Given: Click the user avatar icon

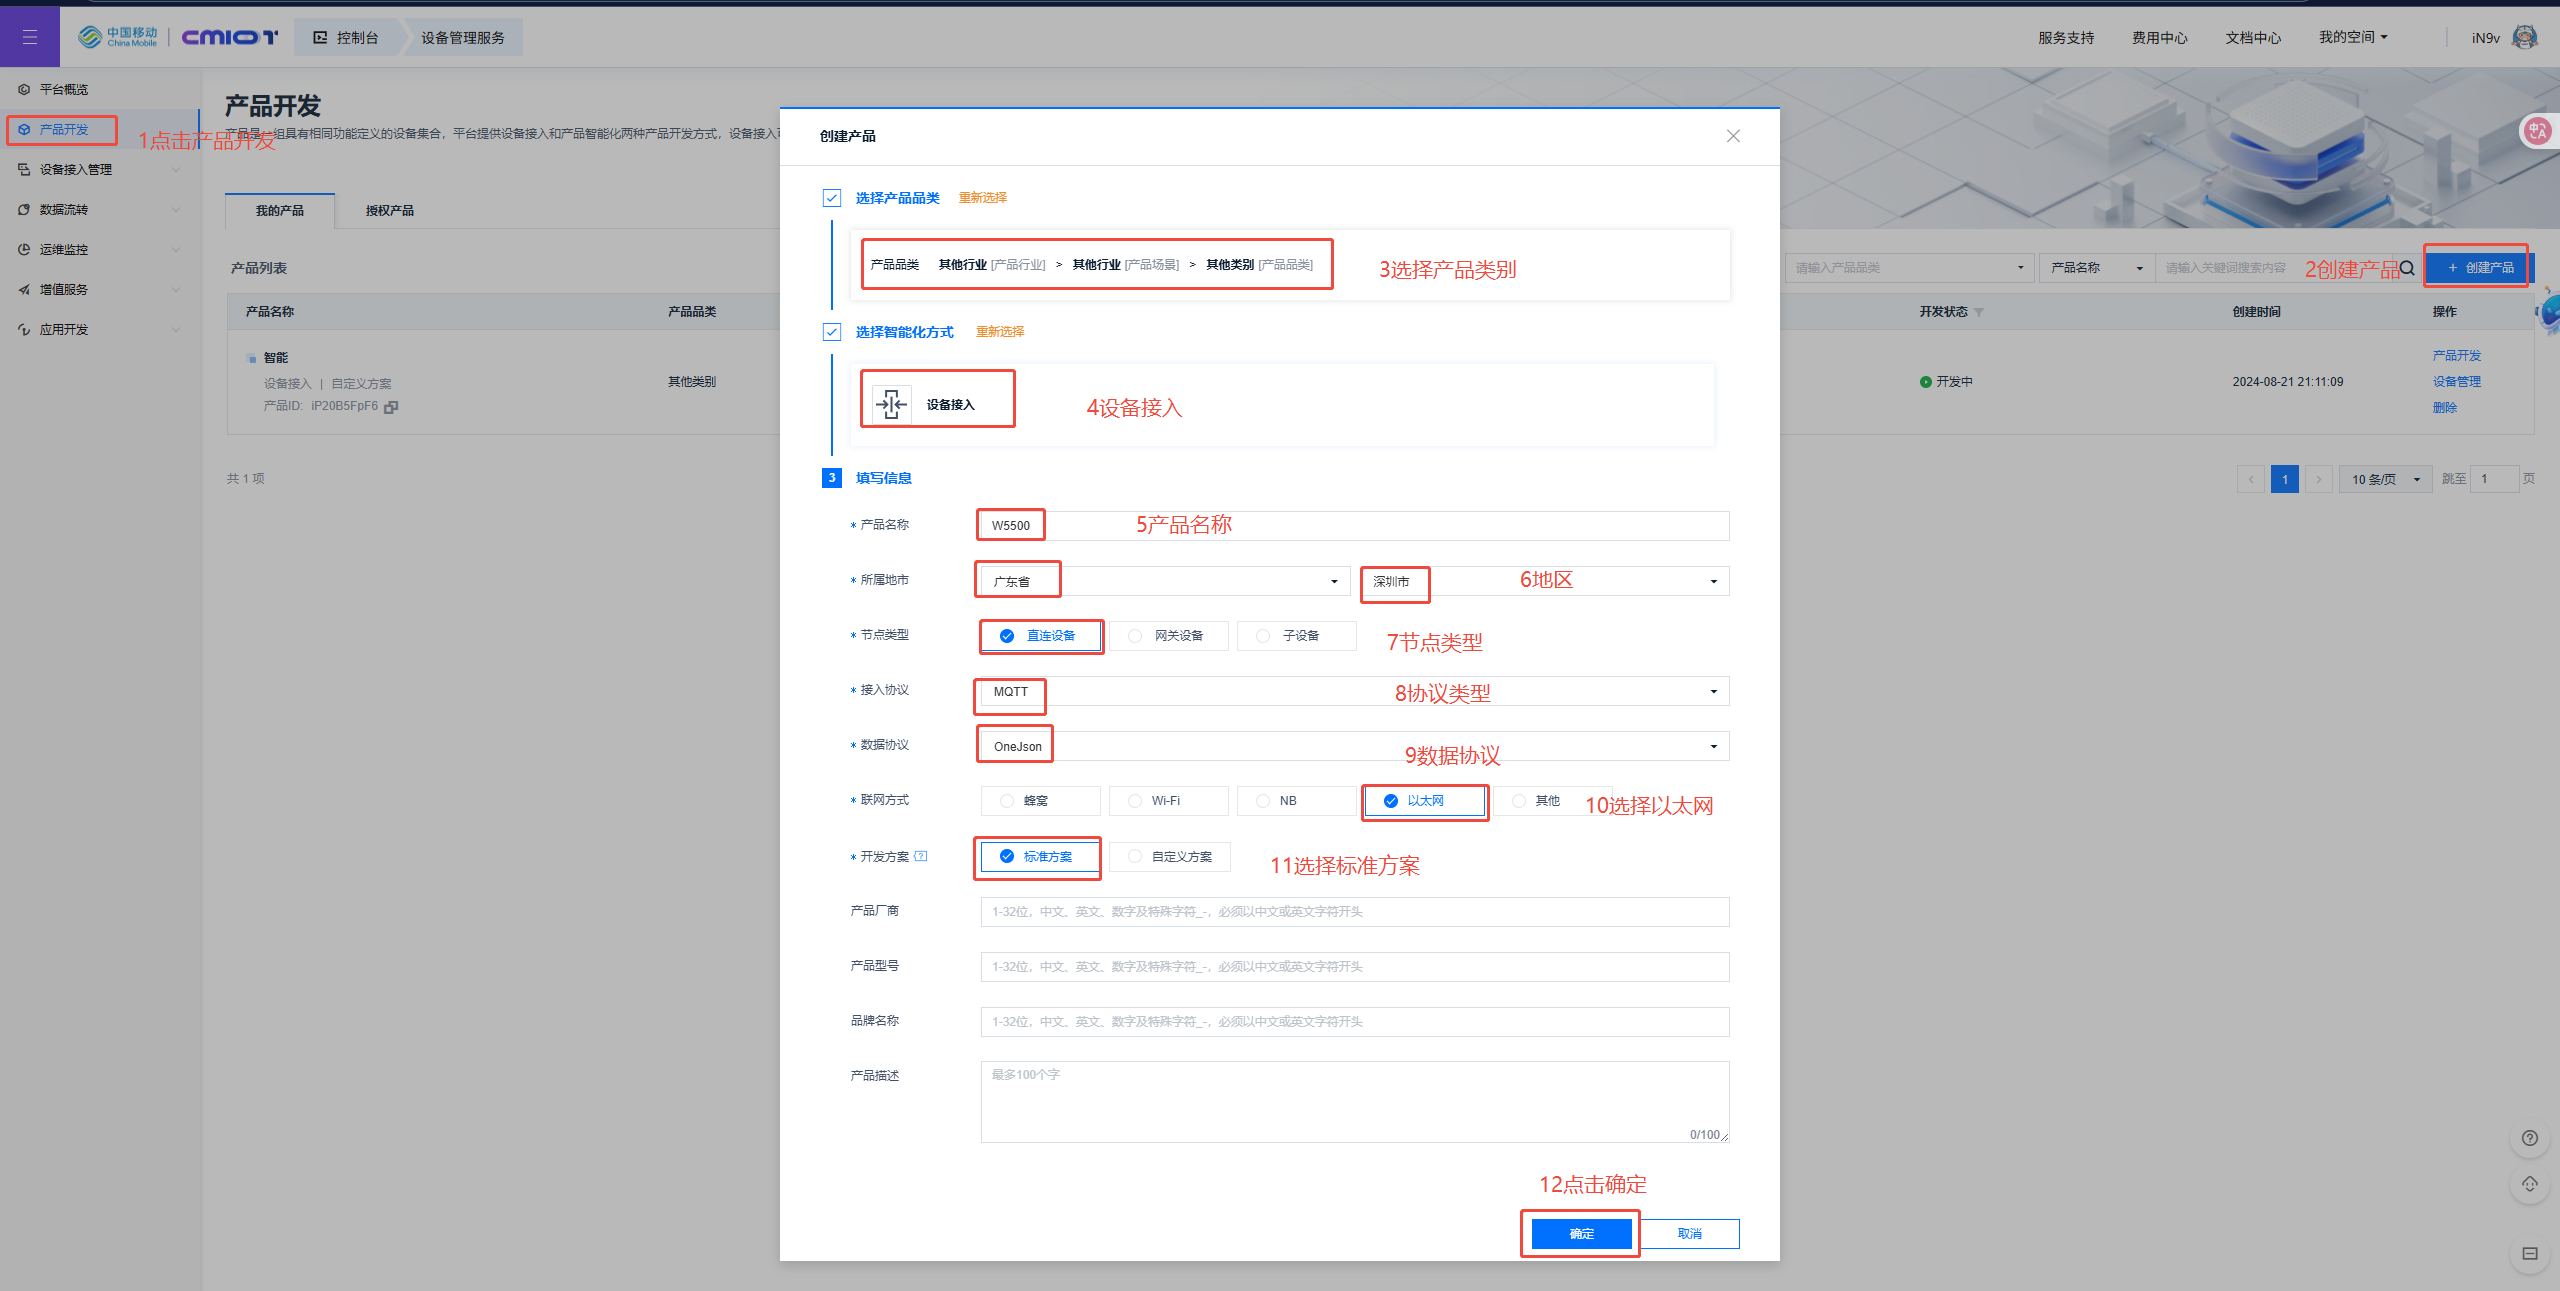Looking at the screenshot, I should coord(2524,37).
